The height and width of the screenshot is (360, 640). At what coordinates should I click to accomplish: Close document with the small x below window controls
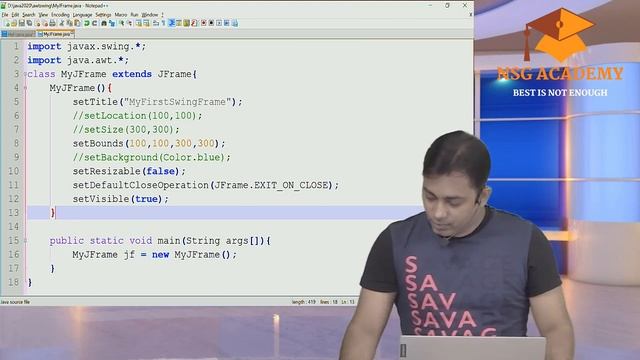tap(470, 15)
